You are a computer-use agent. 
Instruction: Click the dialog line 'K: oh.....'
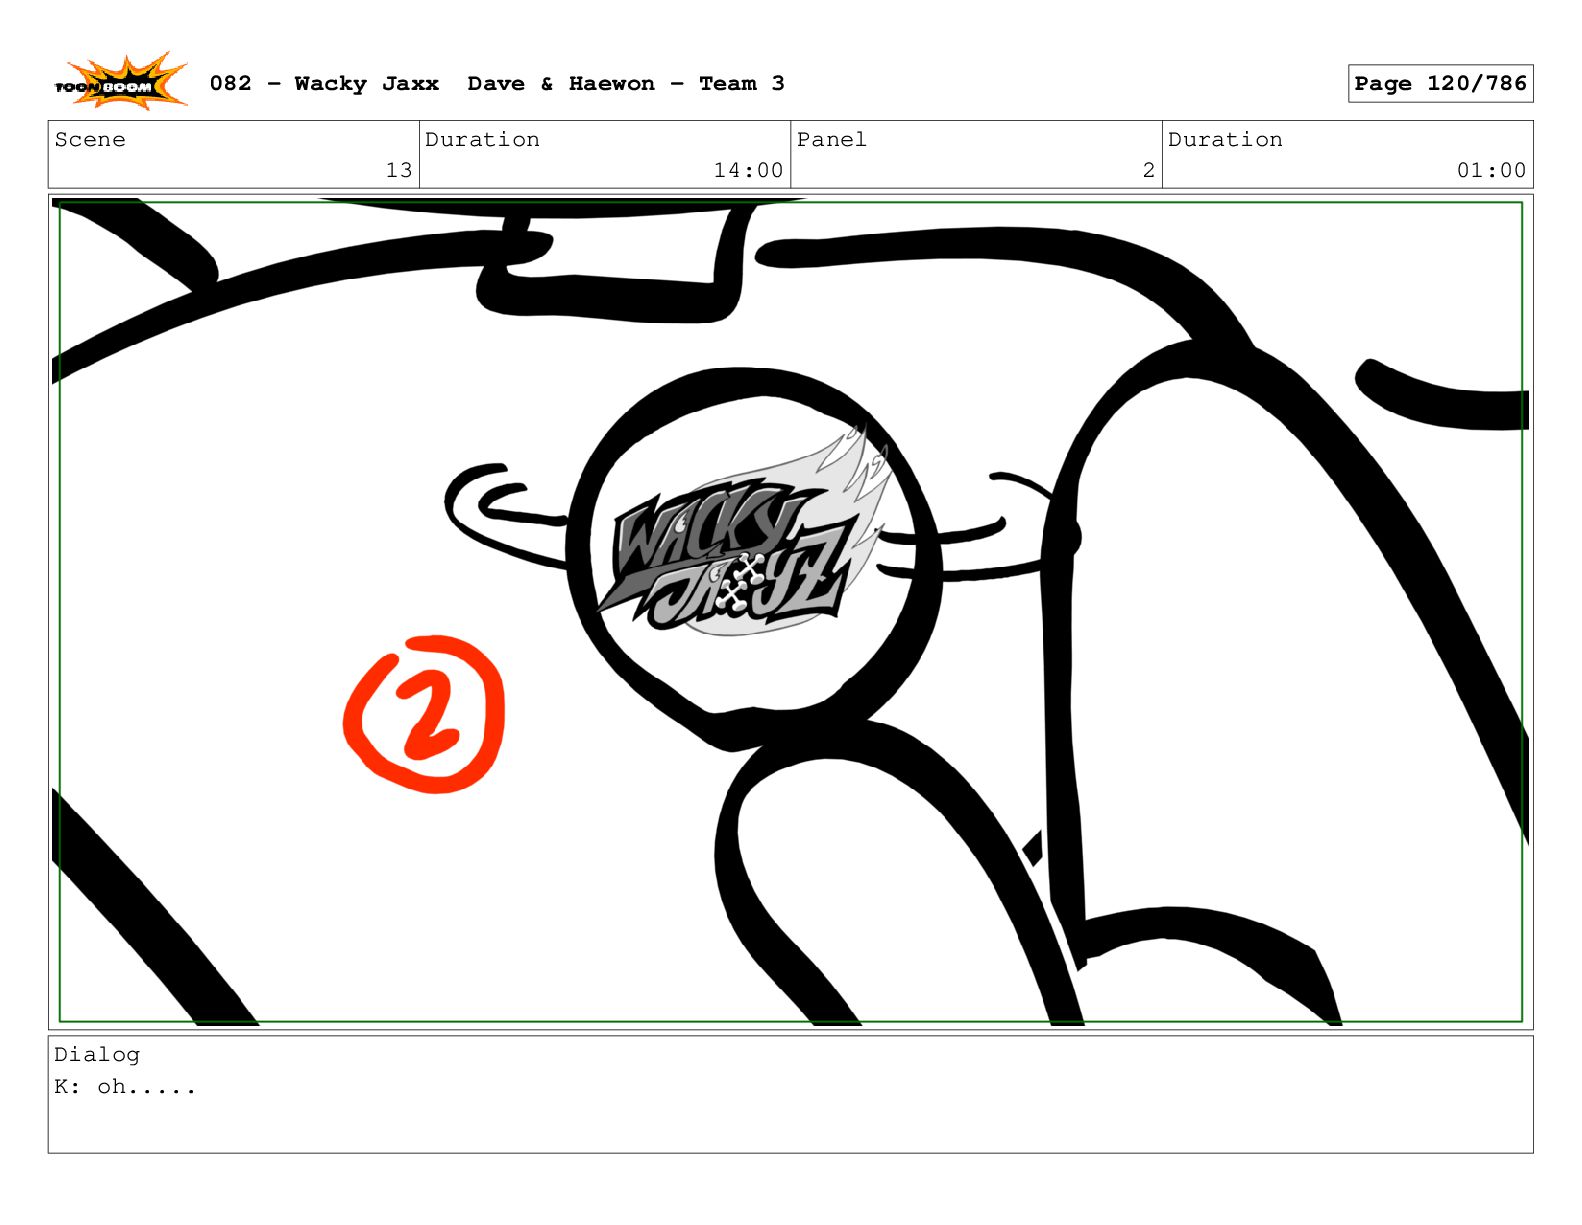click(x=125, y=1087)
